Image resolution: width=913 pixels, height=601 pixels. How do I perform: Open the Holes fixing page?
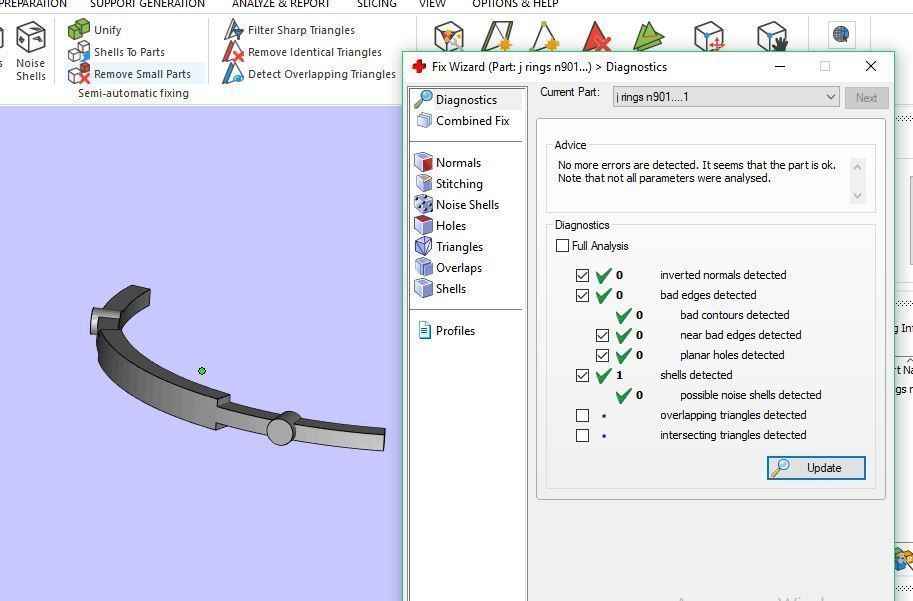pyautogui.click(x=441, y=225)
